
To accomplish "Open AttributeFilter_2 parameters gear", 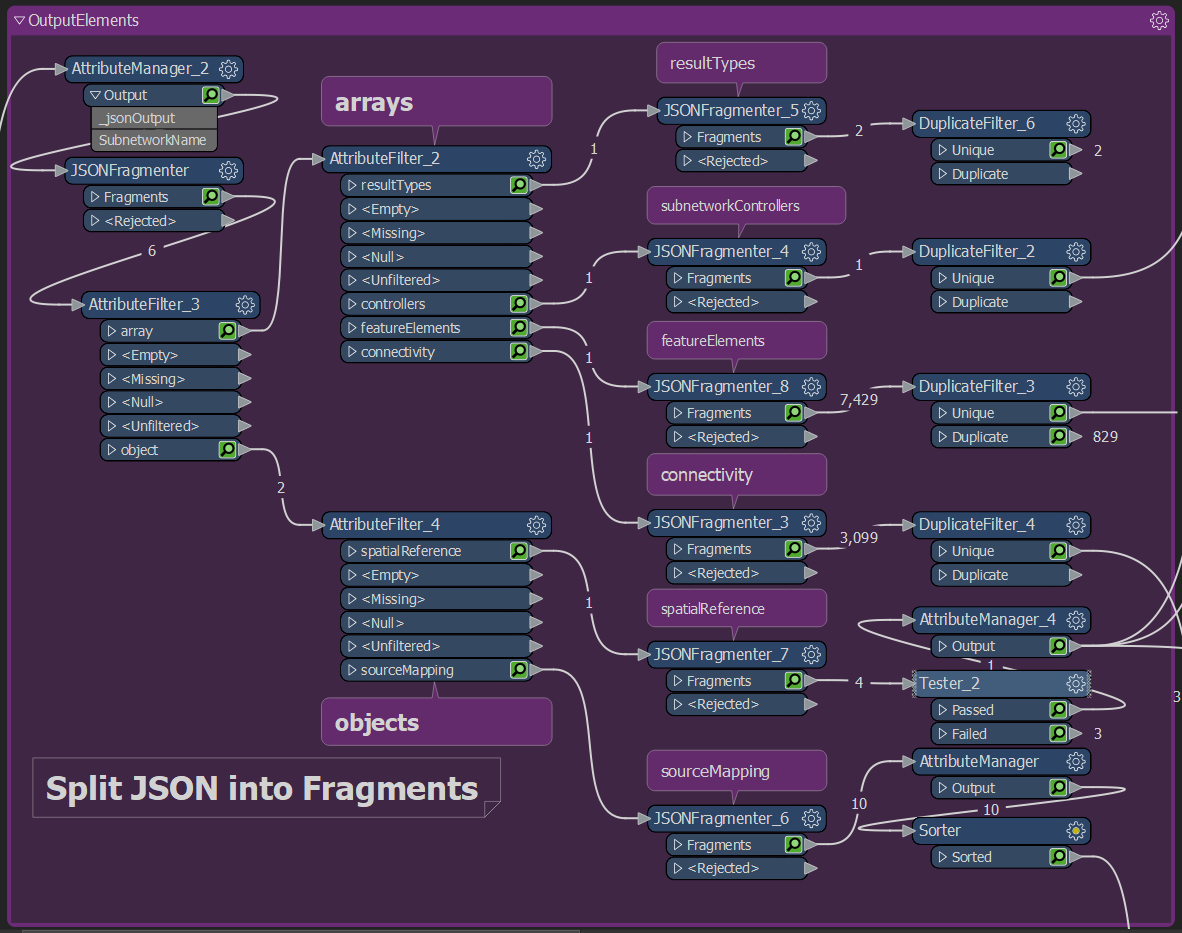I will (x=536, y=159).
